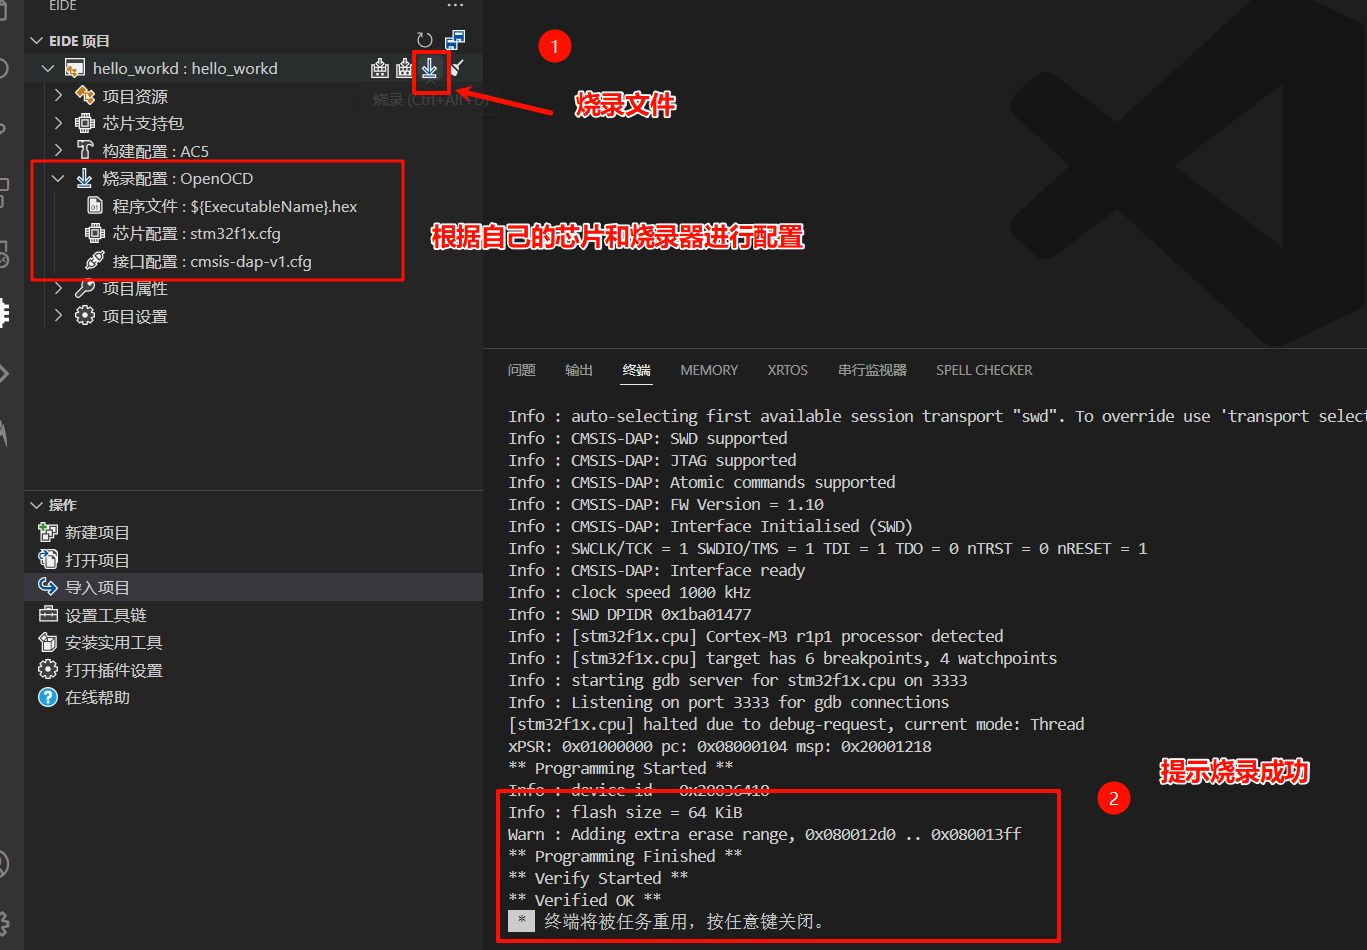Click the build icon on hello_workd row

(x=380, y=68)
